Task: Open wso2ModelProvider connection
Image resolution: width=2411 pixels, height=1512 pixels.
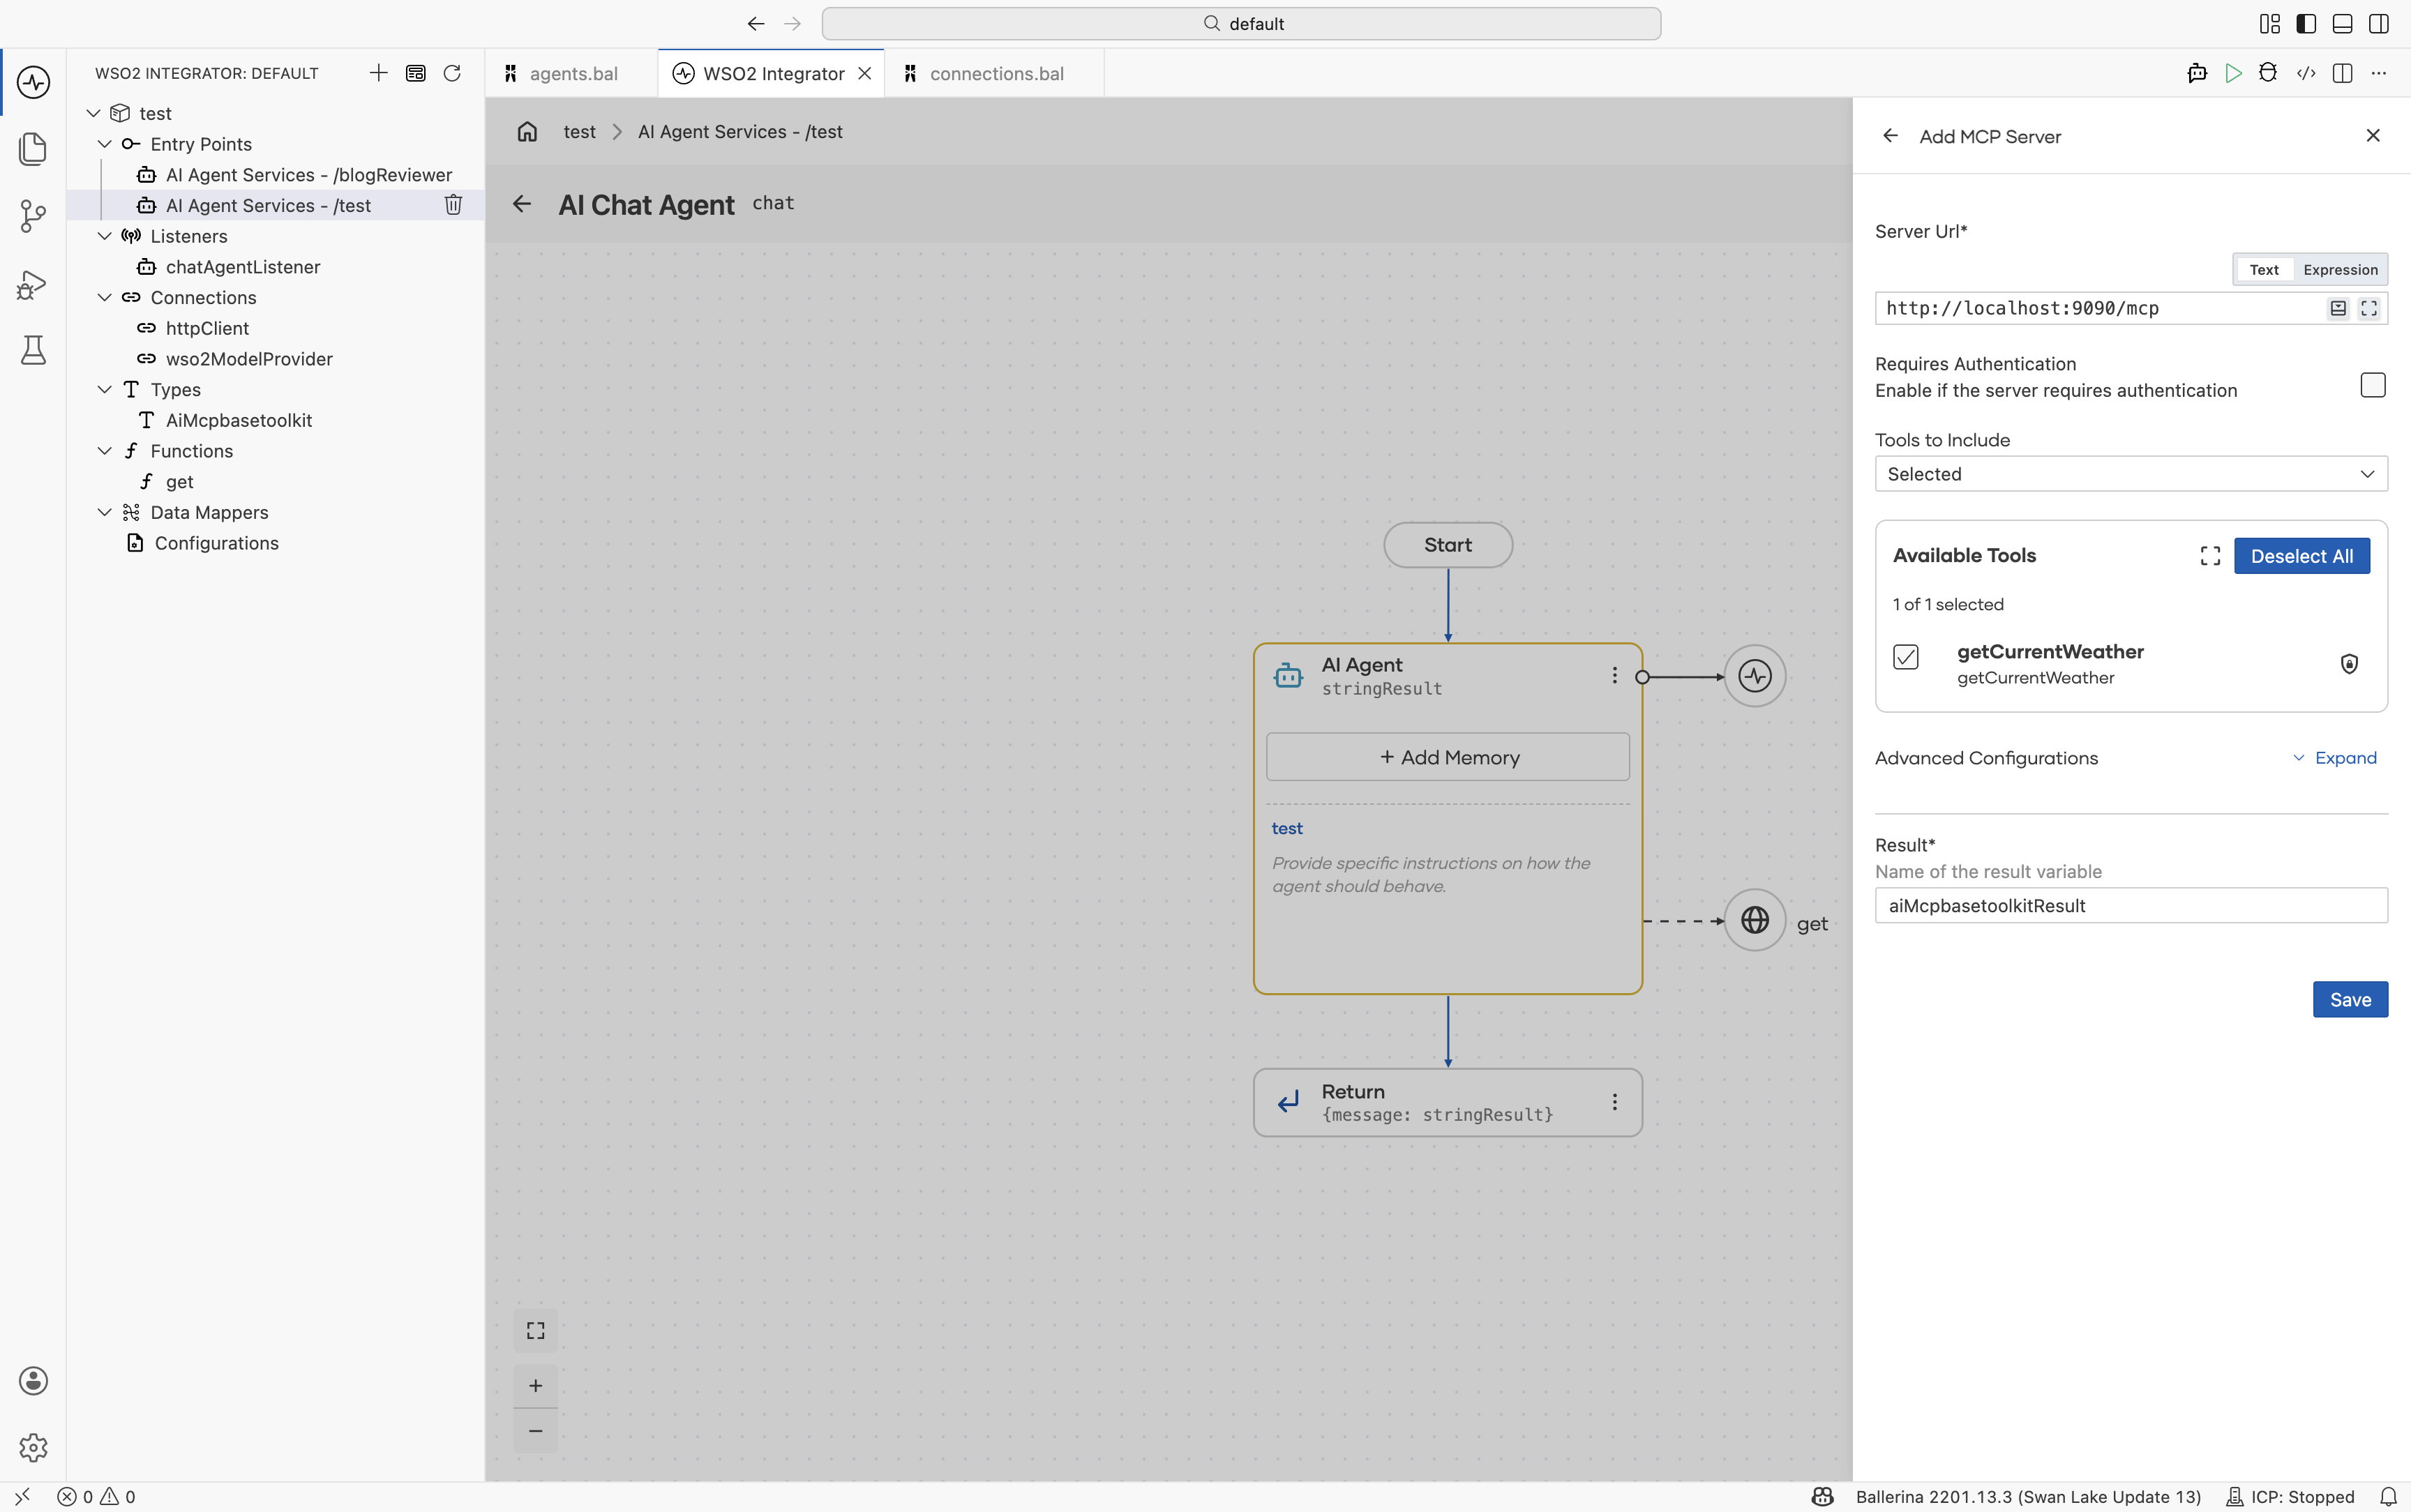Action: pos(249,359)
